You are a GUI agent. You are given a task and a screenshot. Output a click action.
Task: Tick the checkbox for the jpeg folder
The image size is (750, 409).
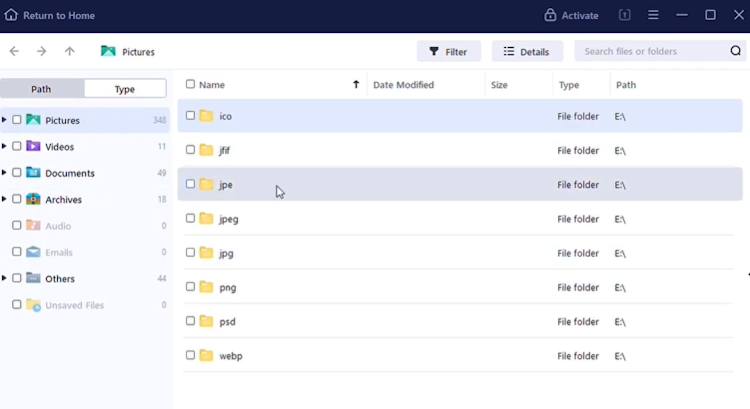tap(190, 219)
